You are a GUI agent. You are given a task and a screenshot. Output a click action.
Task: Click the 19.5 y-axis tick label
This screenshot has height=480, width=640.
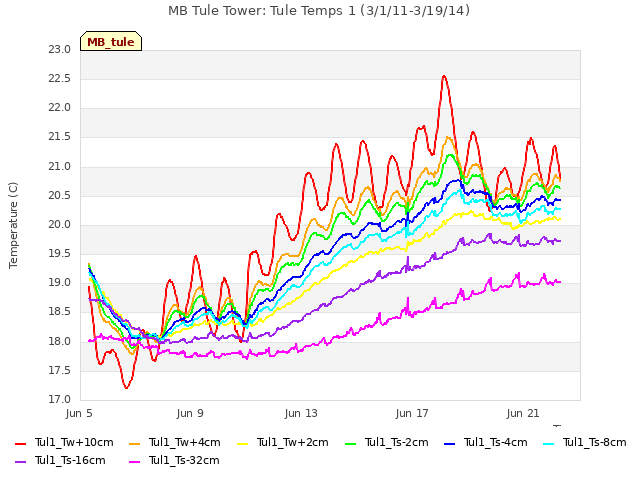click(x=60, y=254)
